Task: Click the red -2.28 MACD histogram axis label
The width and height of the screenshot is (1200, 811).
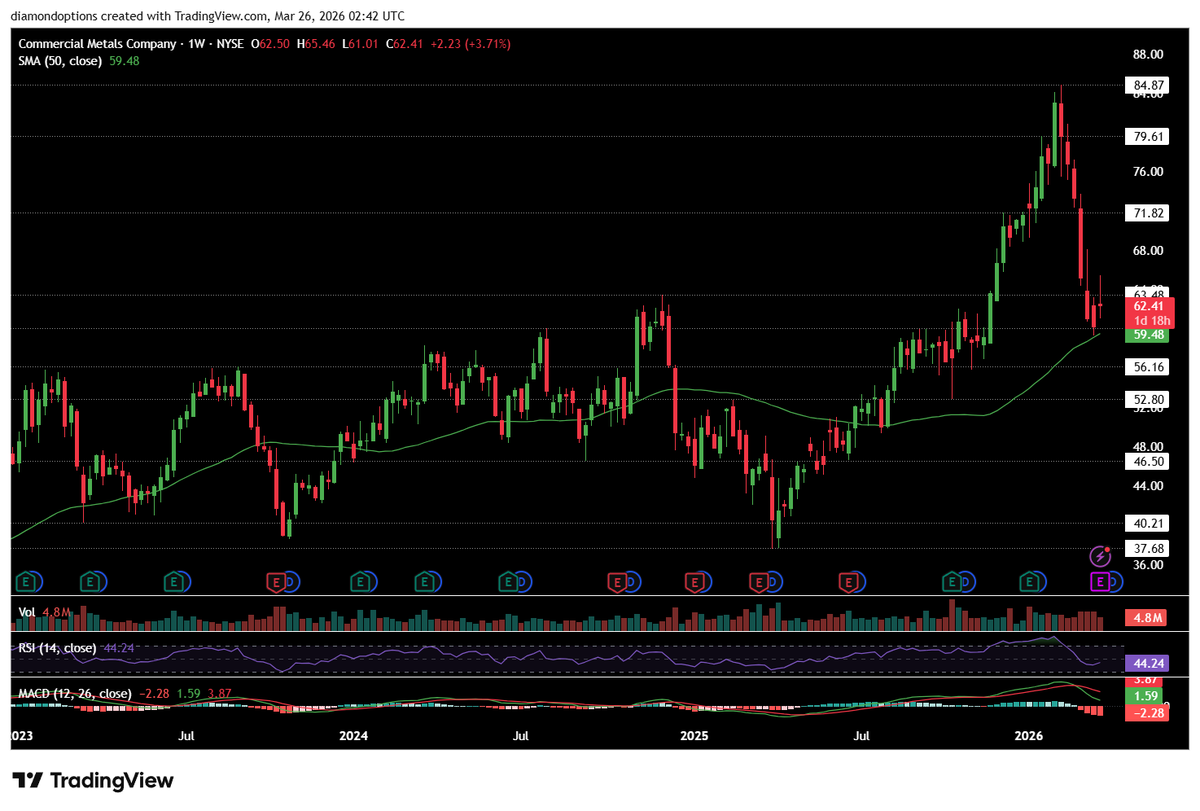Action: pyautogui.click(x=1146, y=712)
